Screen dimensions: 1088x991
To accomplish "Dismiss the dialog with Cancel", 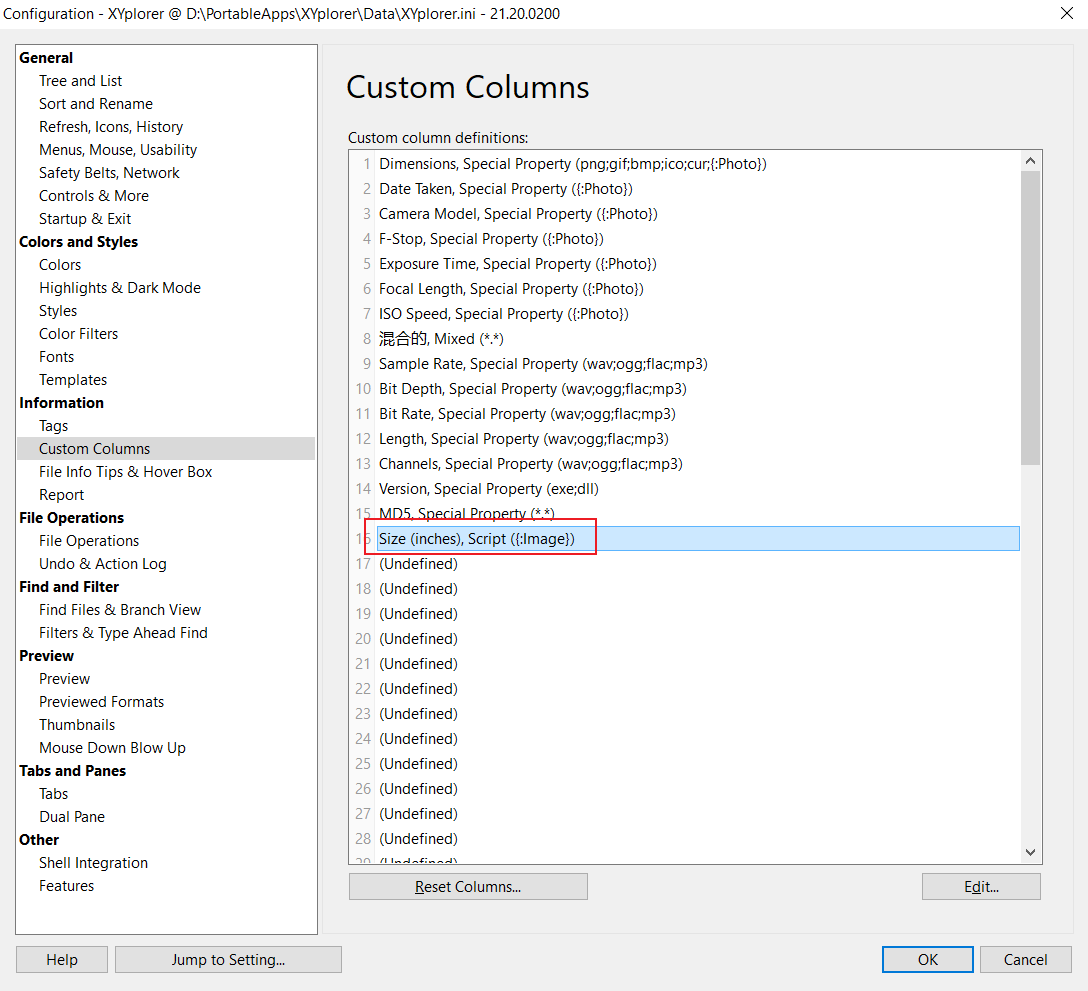I will [x=1025, y=959].
